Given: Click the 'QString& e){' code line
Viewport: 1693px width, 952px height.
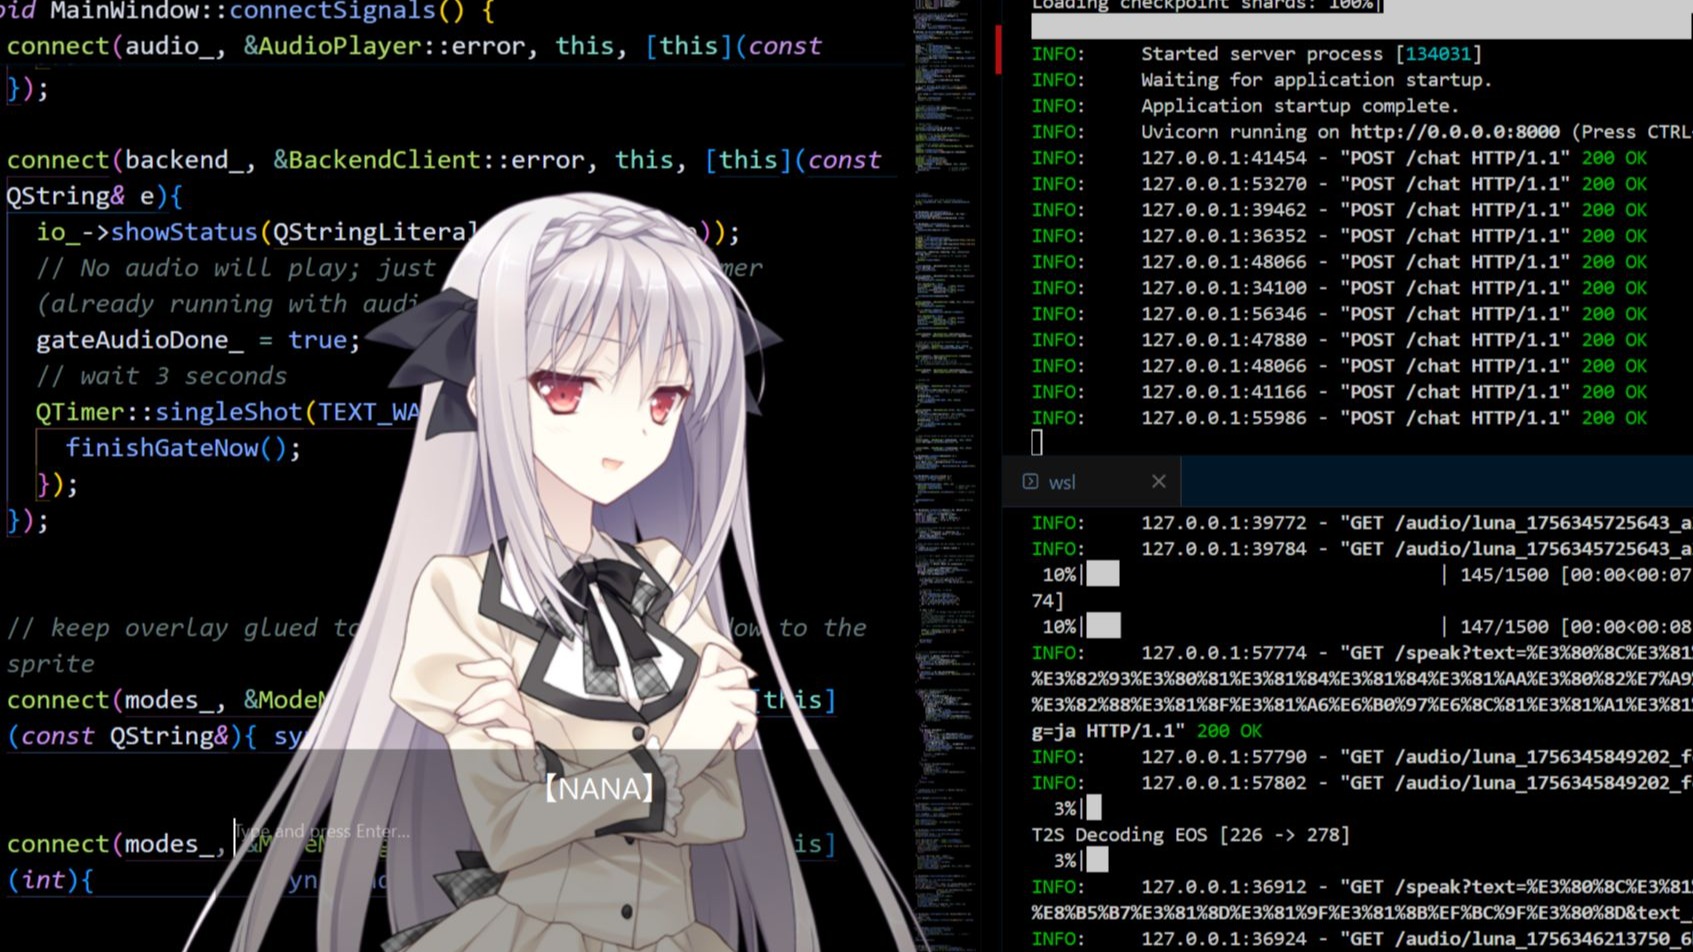Looking at the screenshot, I should (x=94, y=196).
